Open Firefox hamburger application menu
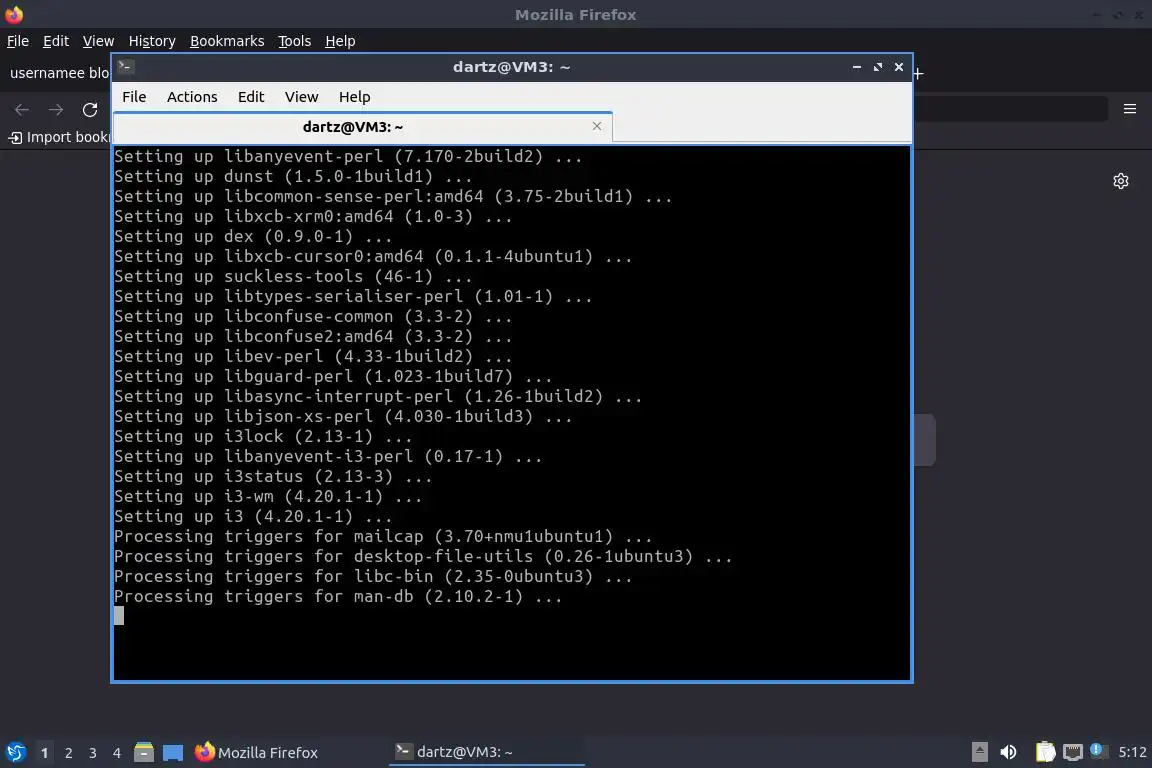This screenshot has width=1152, height=768. coord(1130,109)
